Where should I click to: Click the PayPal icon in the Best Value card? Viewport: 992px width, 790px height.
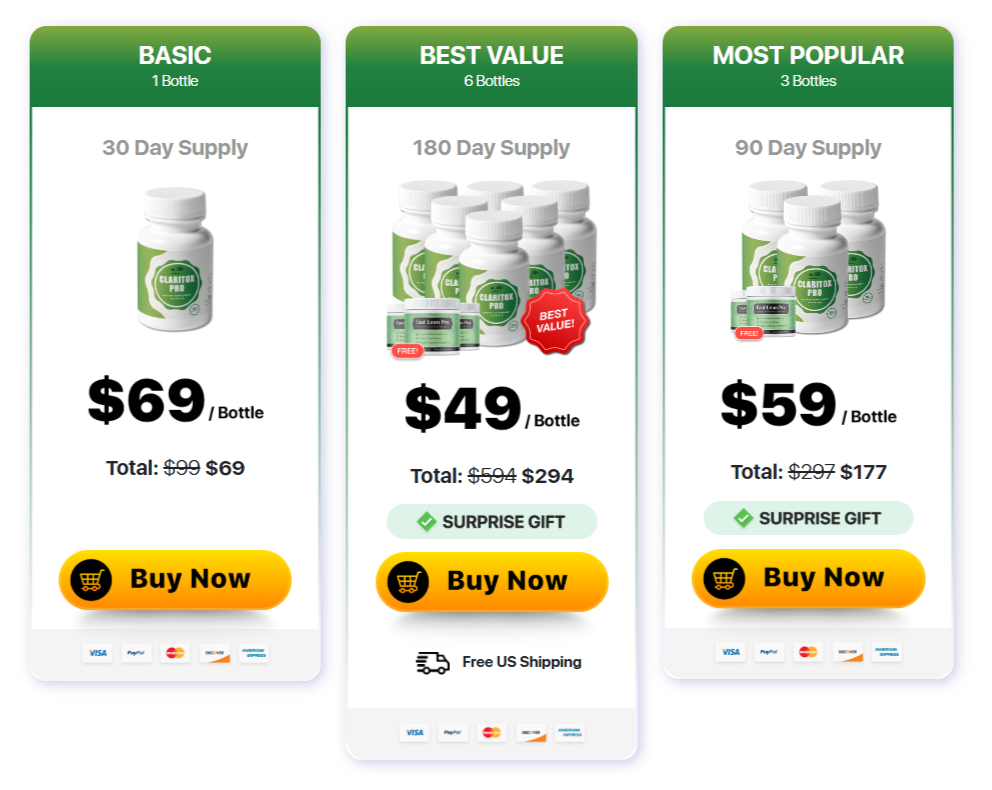tap(453, 733)
